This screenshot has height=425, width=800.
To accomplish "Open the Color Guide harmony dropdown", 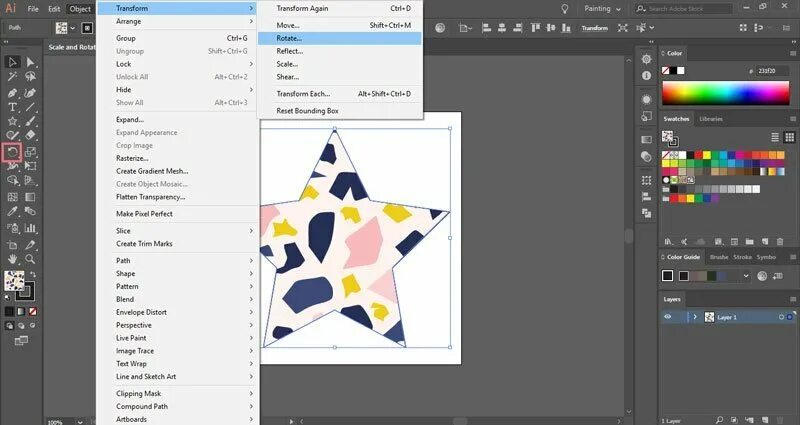I will coord(746,276).
